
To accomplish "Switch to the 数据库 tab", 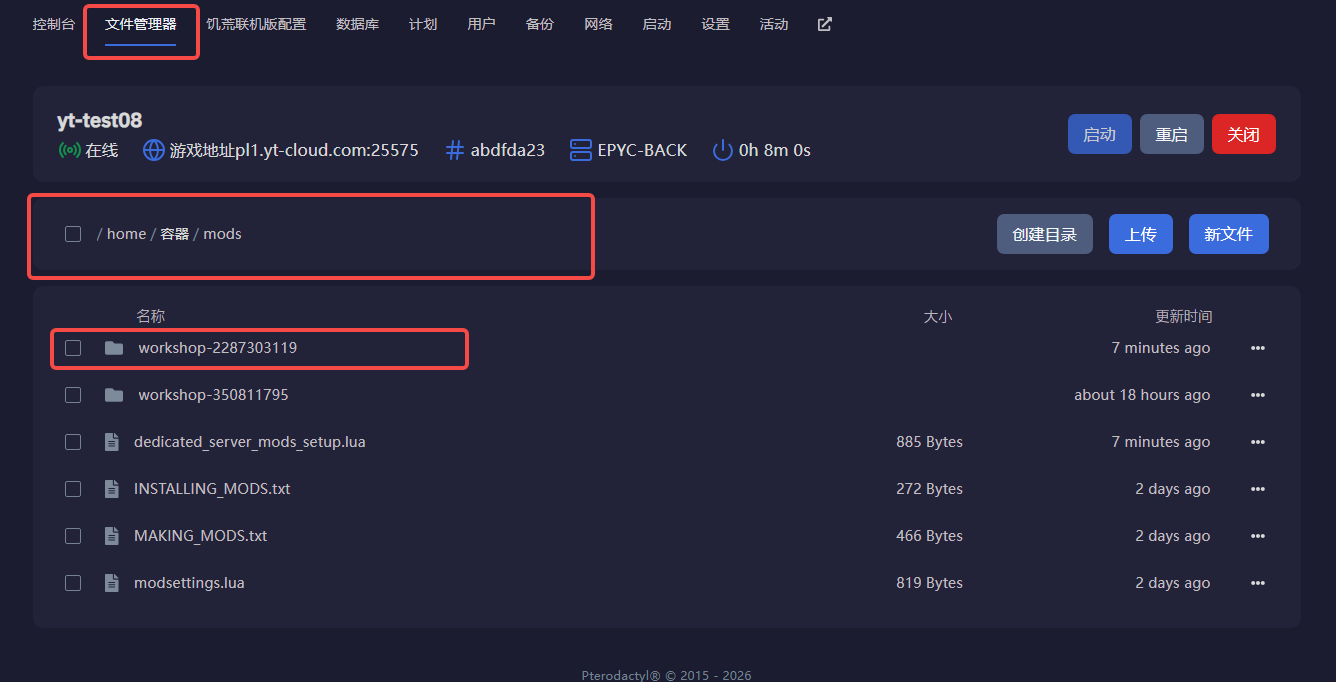I will click(357, 24).
